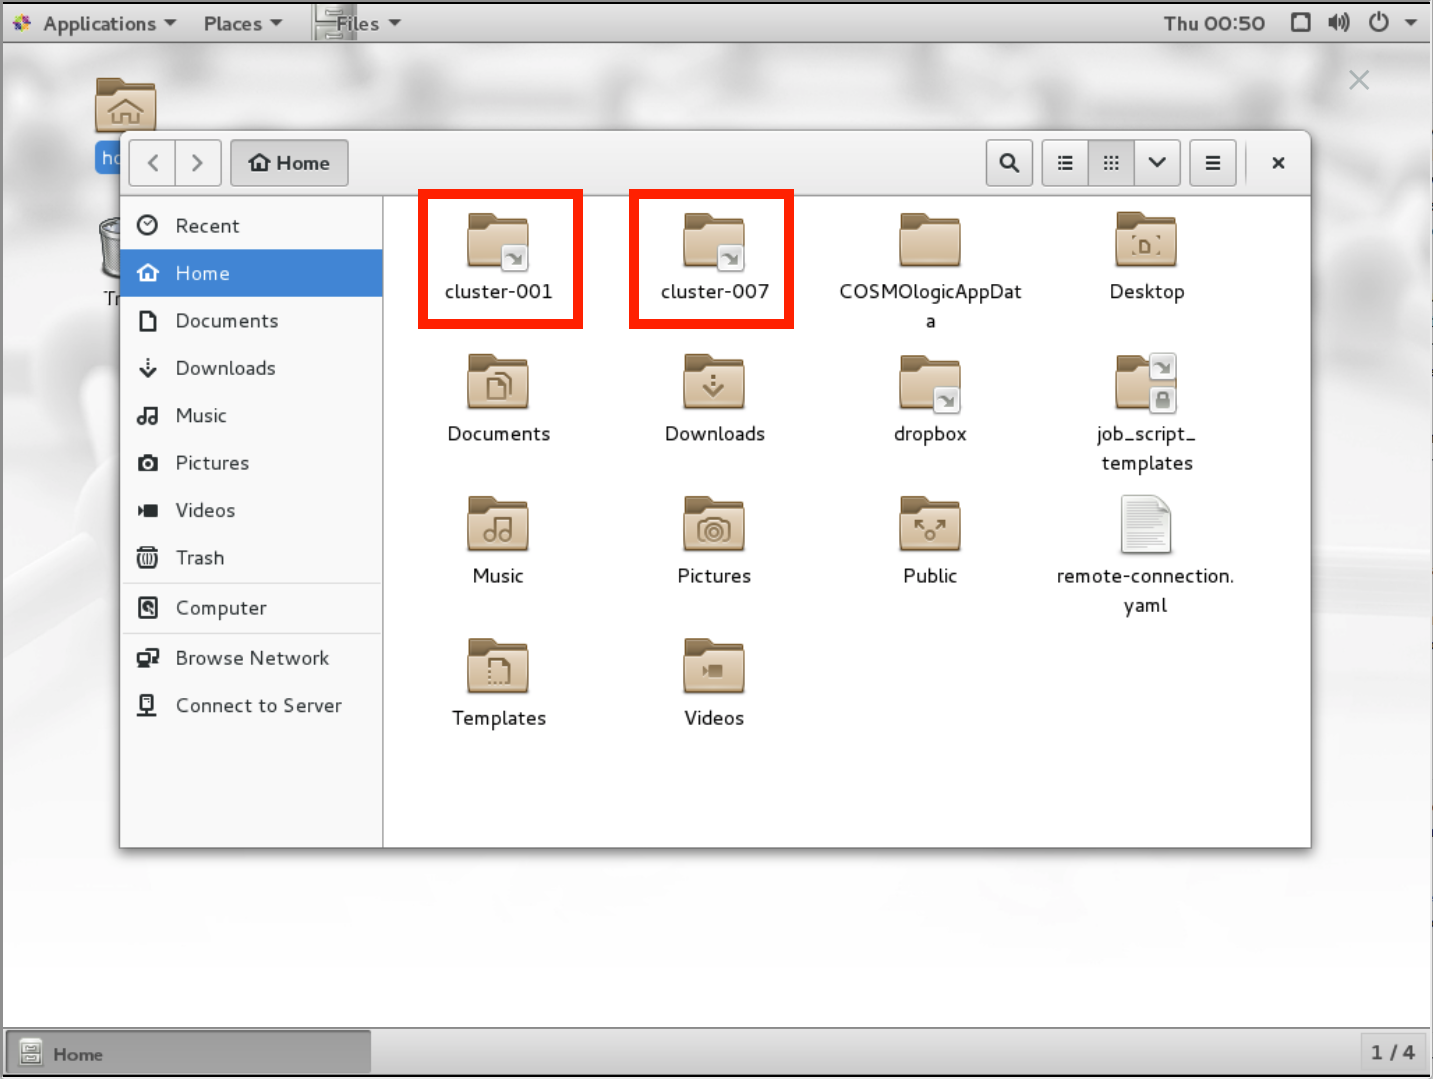Open the hamburger menu in Files toolbar

click(x=1213, y=163)
